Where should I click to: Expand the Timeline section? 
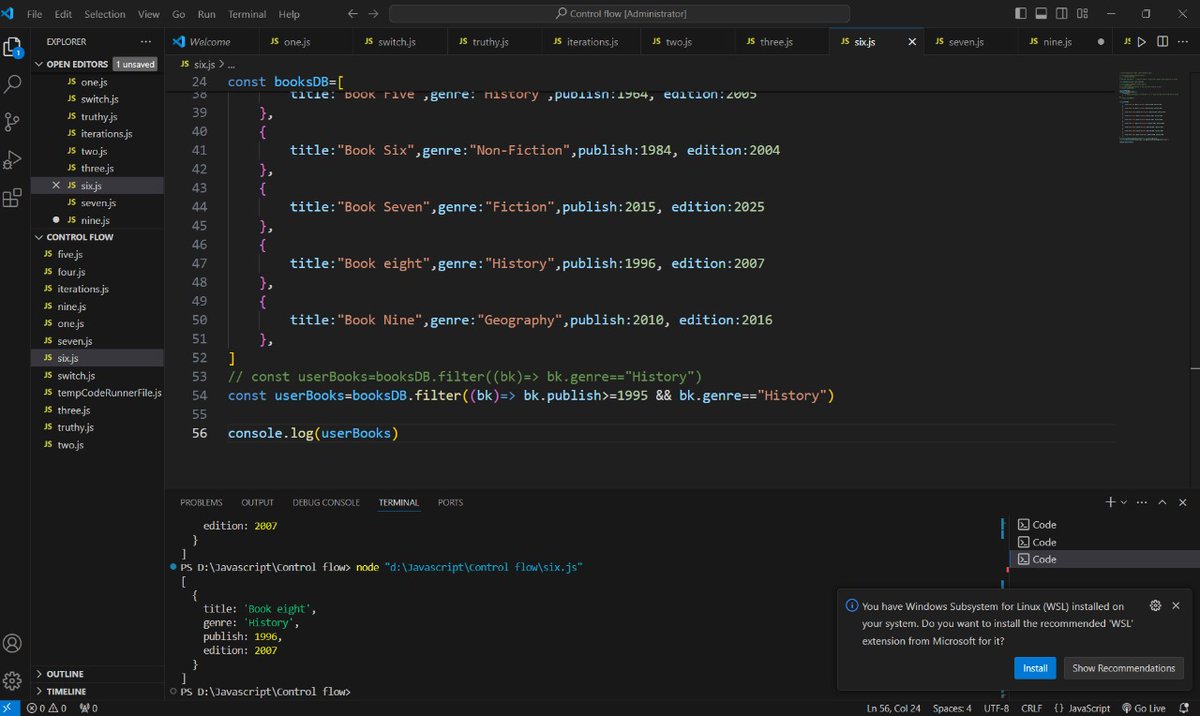tap(66, 691)
